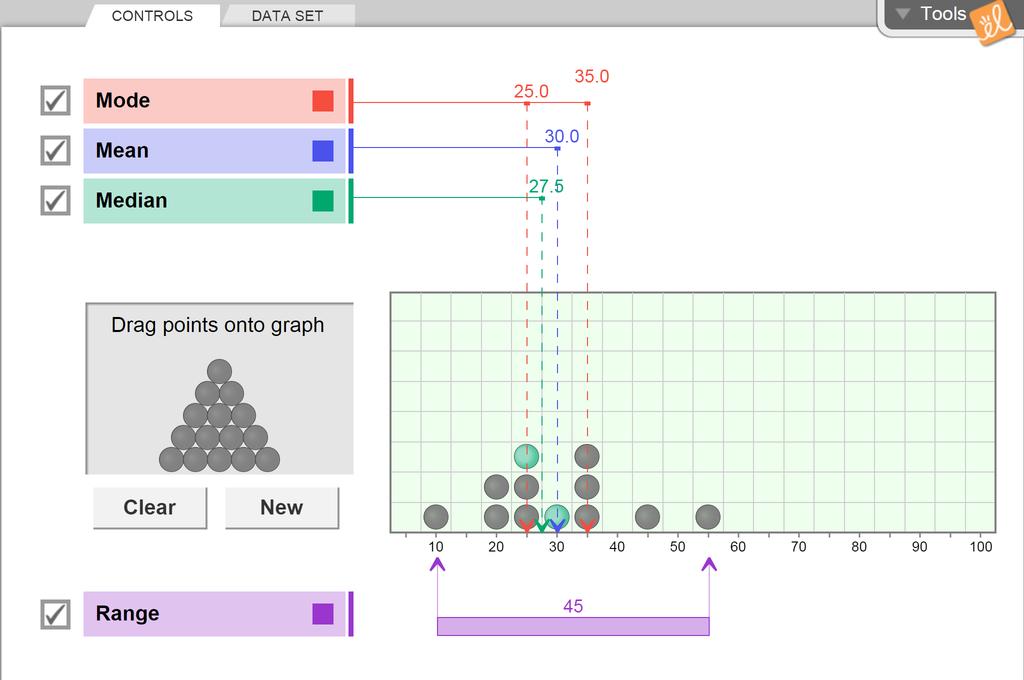The image size is (1024, 680).
Task: Select the gray data point at 55
Action: (708, 517)
